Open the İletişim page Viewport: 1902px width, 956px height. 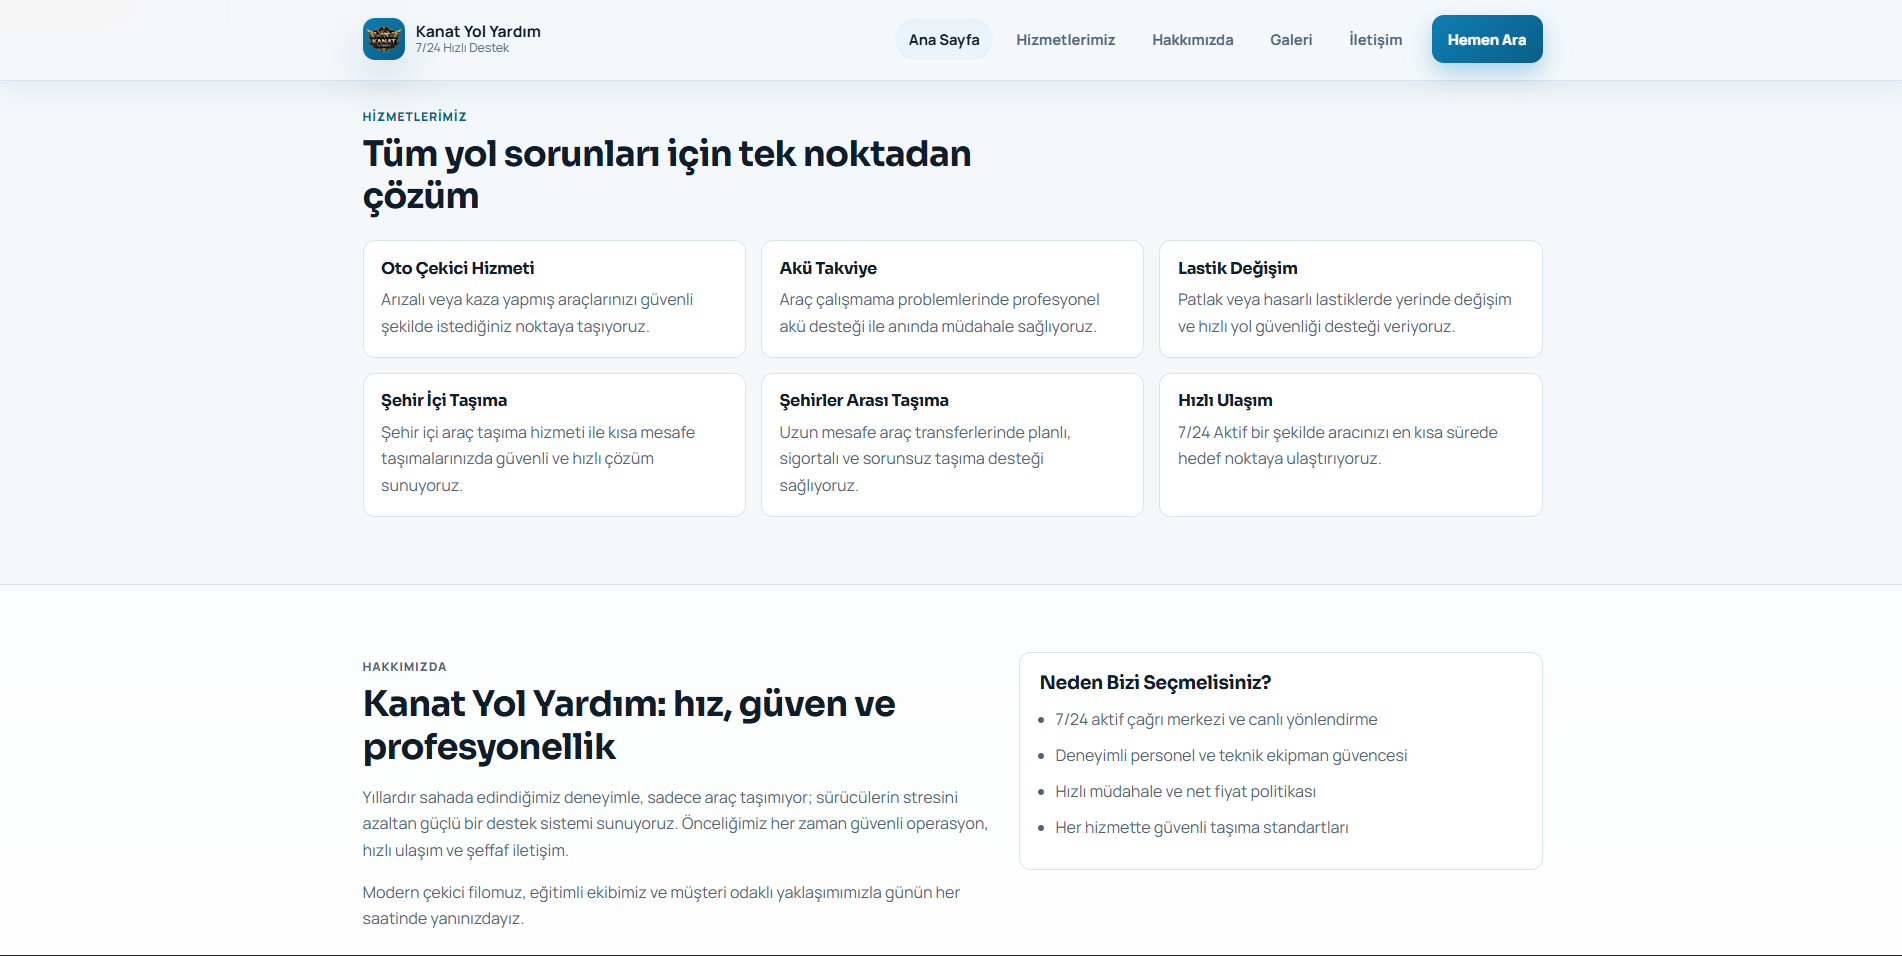click(1376, 40)
